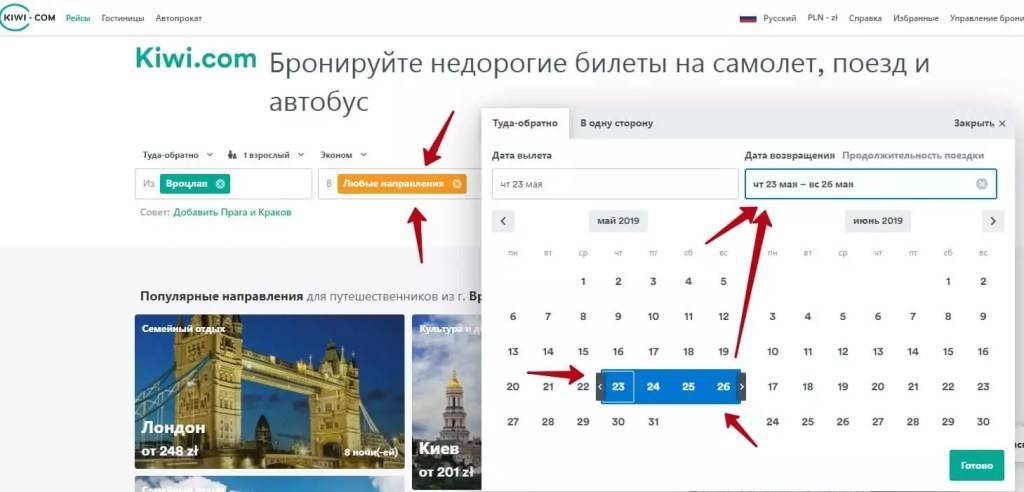
Task: Go to next month in calendar
Action: tap(992, 221)
